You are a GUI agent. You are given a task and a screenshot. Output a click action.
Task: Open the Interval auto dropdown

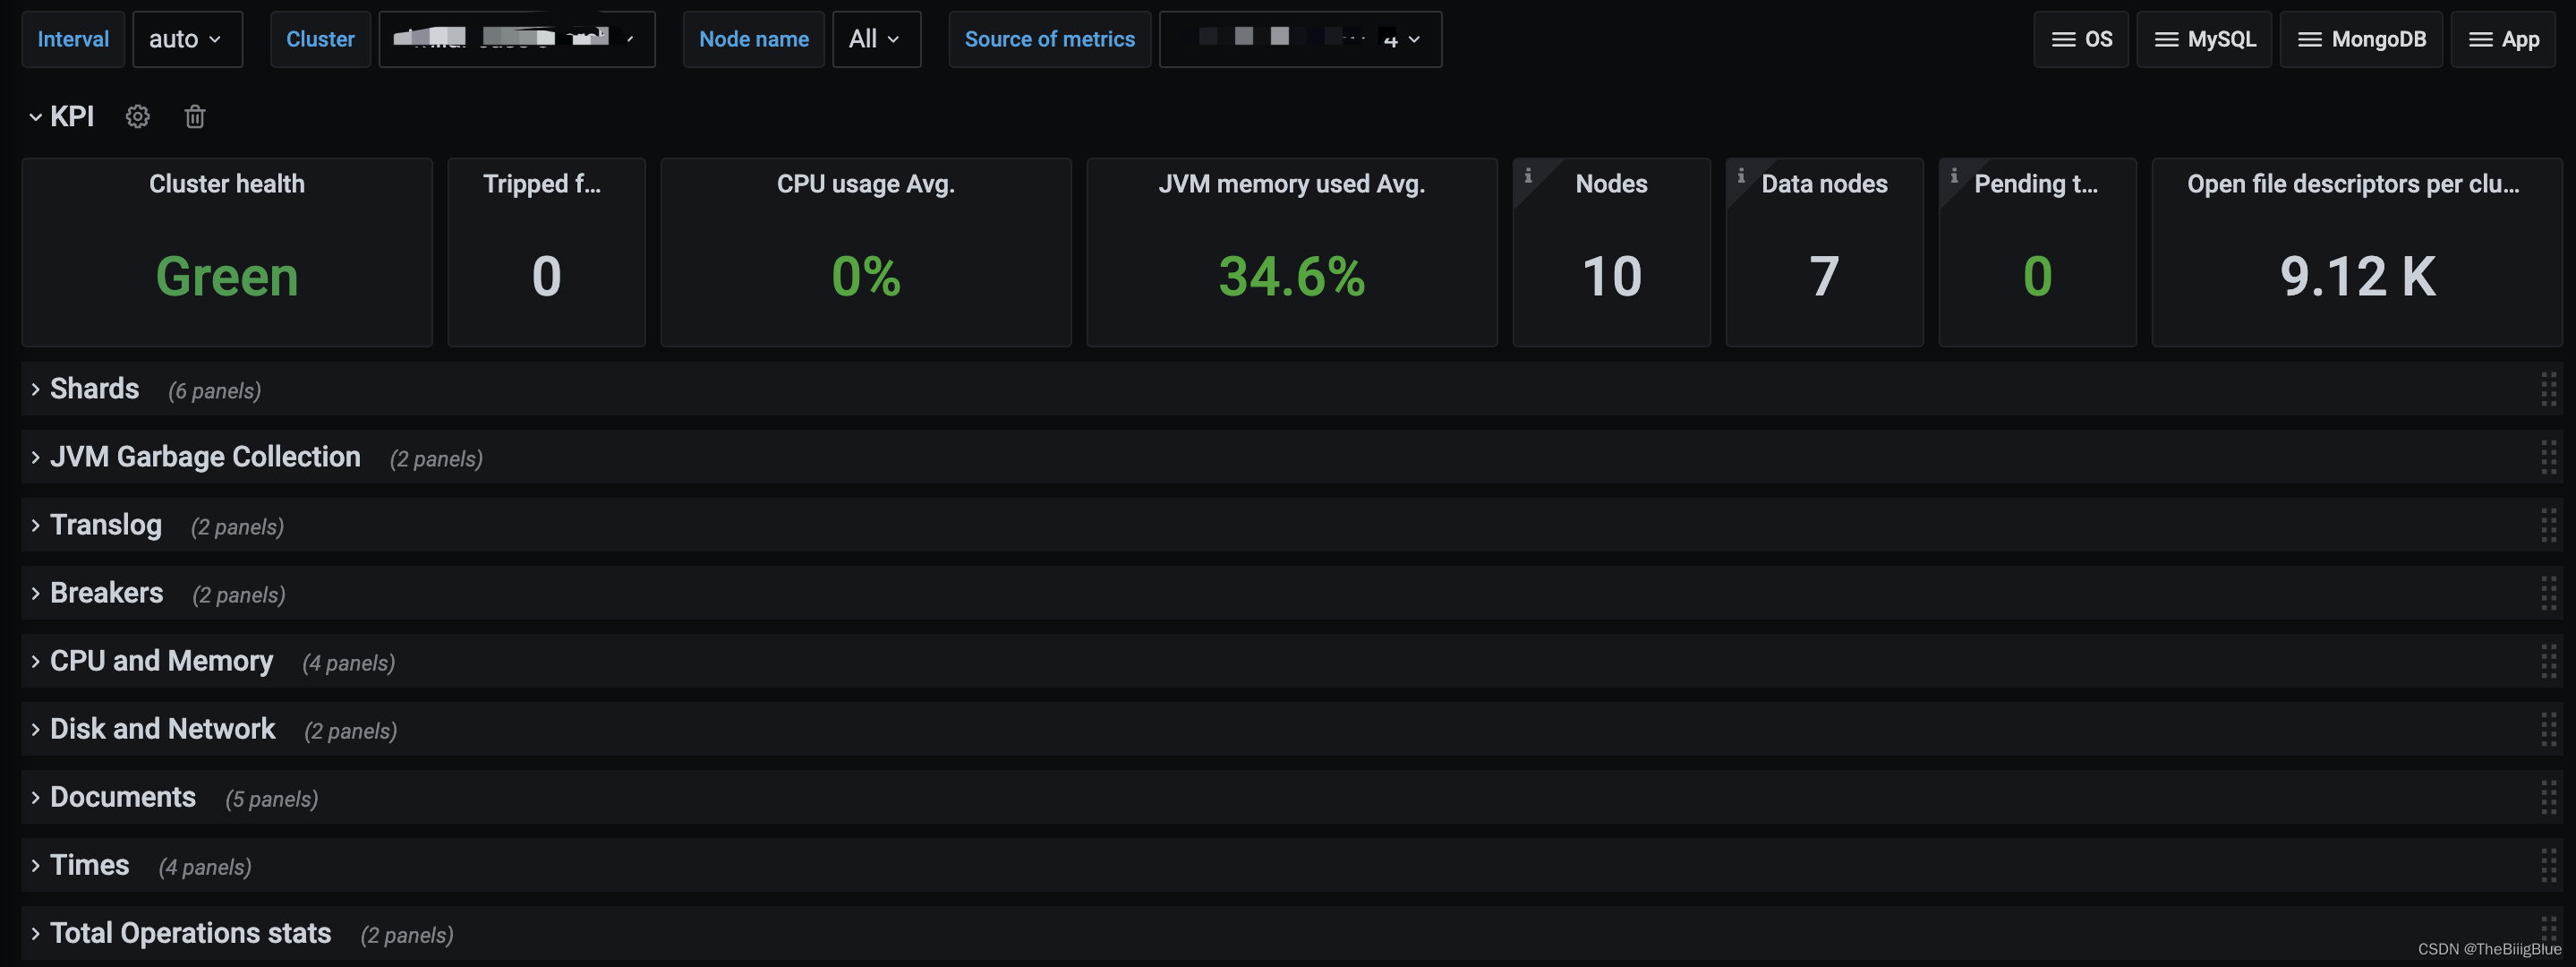click(187, 39)
